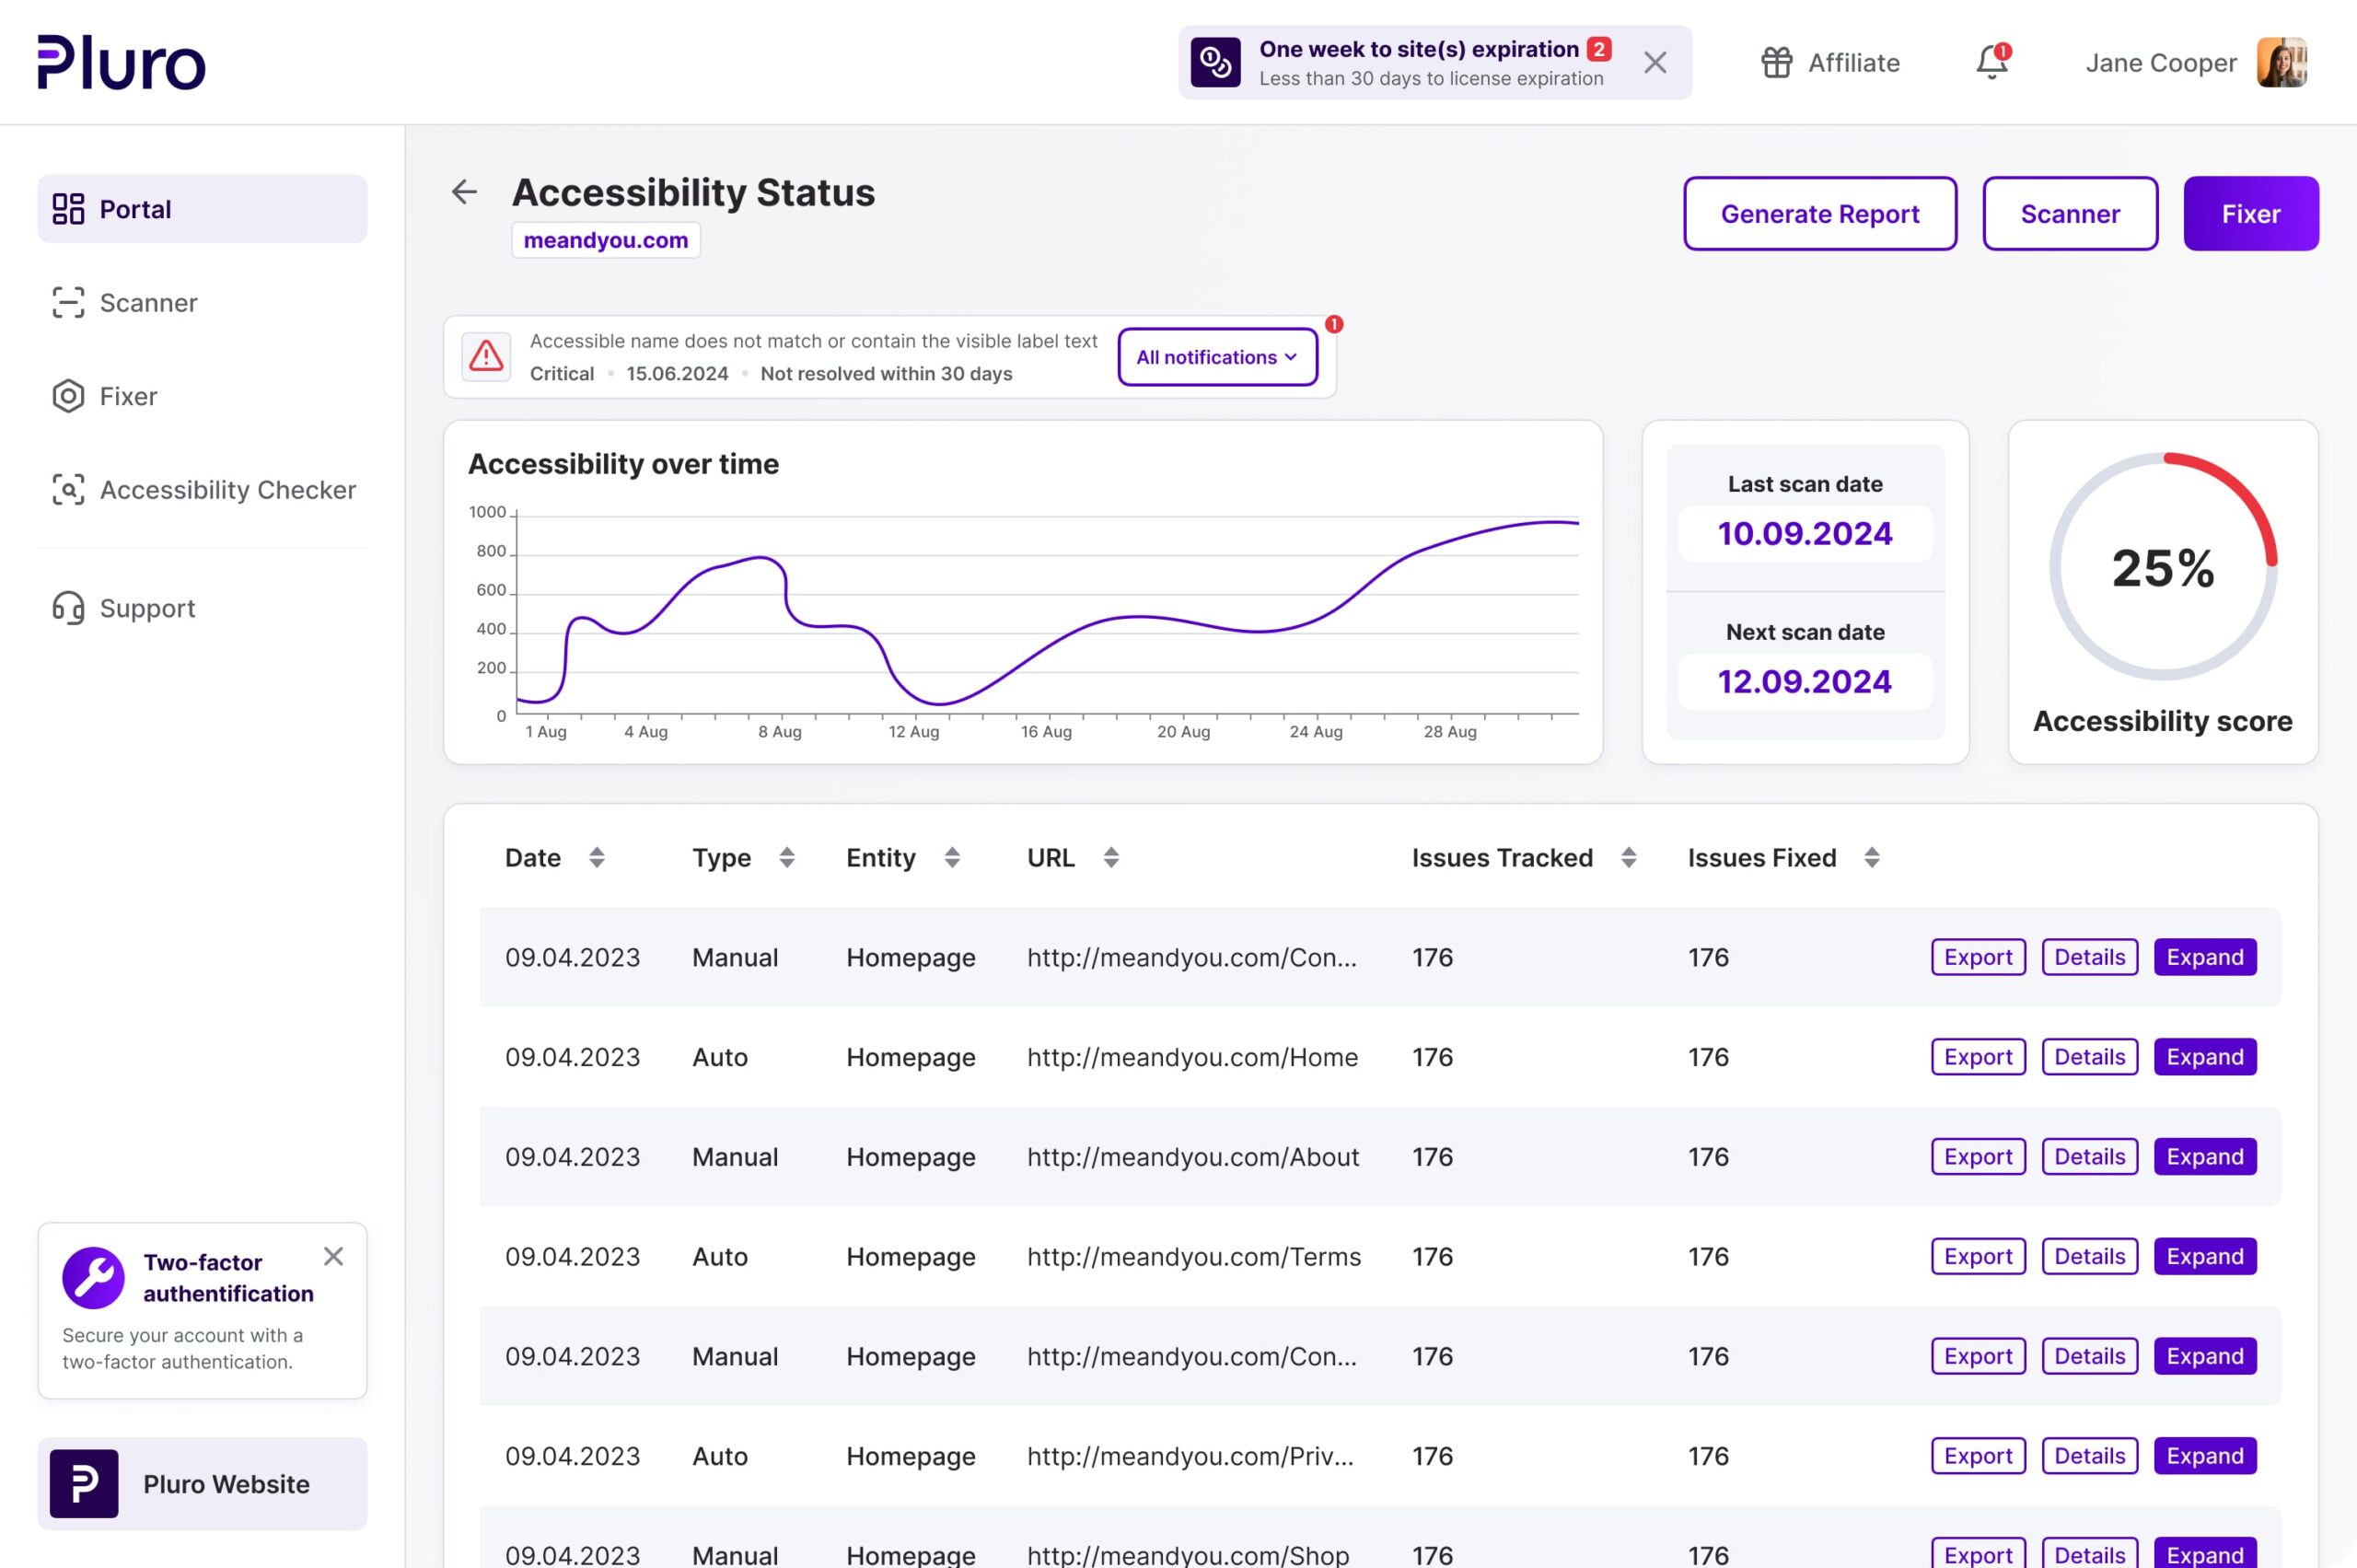Export the meandyou.com/Home scan results
This screenshot has height=1568, width=2357.
click(1977, 1057)
